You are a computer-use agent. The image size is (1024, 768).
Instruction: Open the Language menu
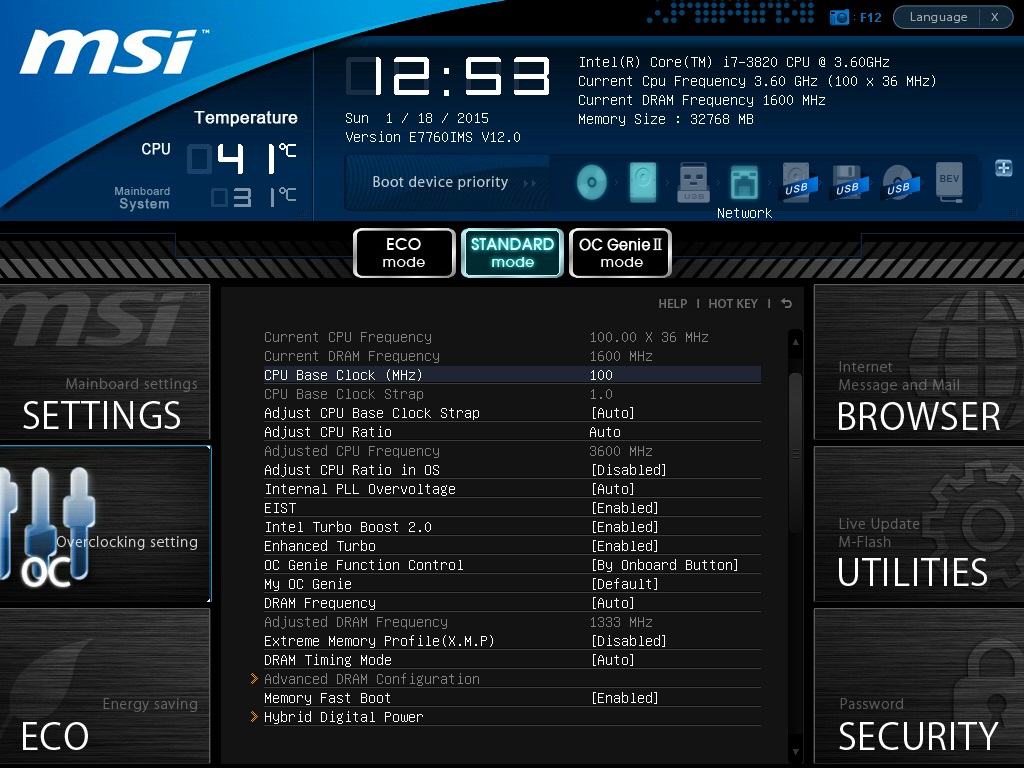(938, 17)
